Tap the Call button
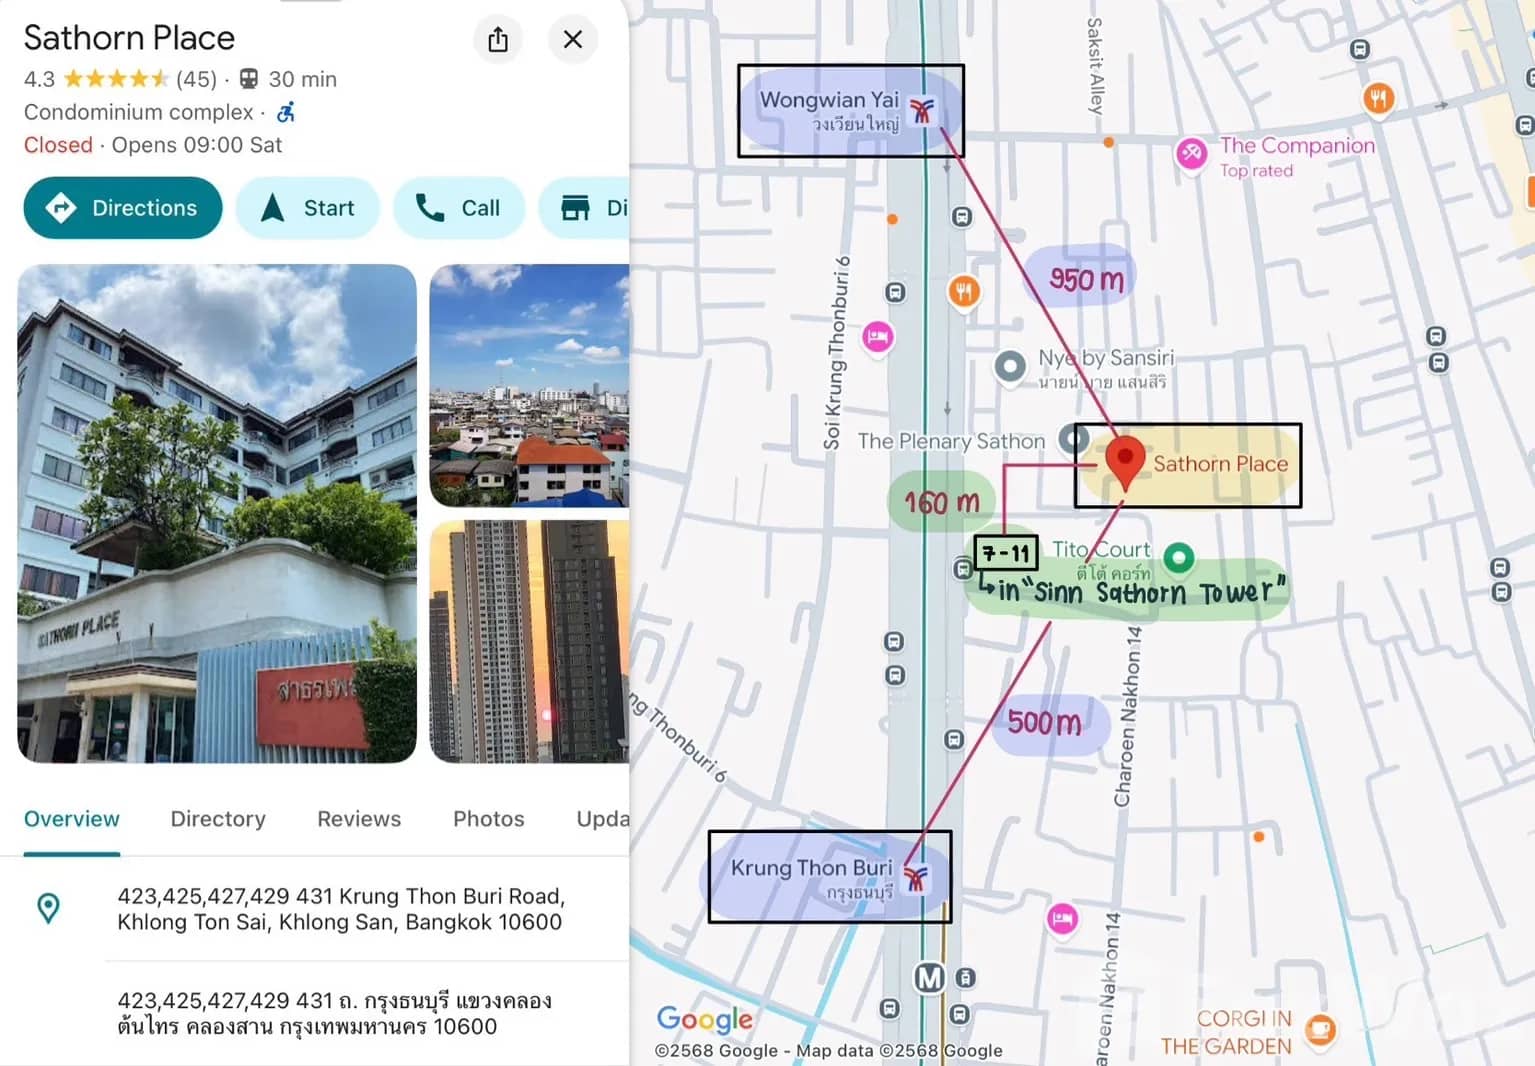The width and height of the screenshot is (1535, 1066). click(459, 208)
